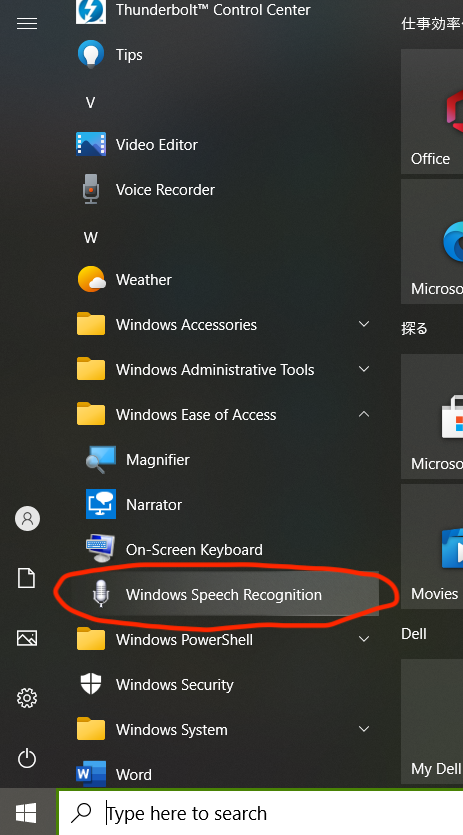Collapse Windows Ease of Access chevron
The height and width of the screenshot is (835, 463).
click(x=364, y=414)
